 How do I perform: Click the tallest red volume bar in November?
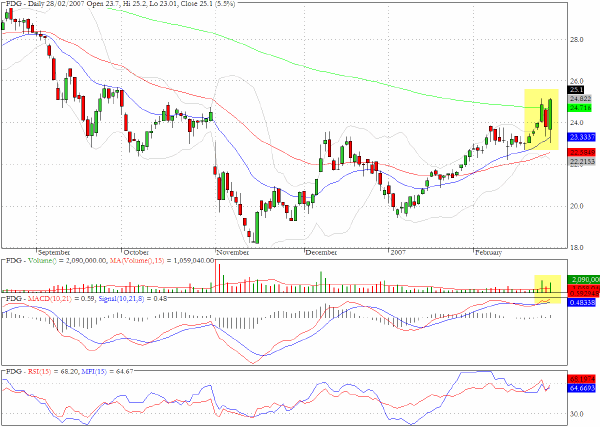(215, 276)
